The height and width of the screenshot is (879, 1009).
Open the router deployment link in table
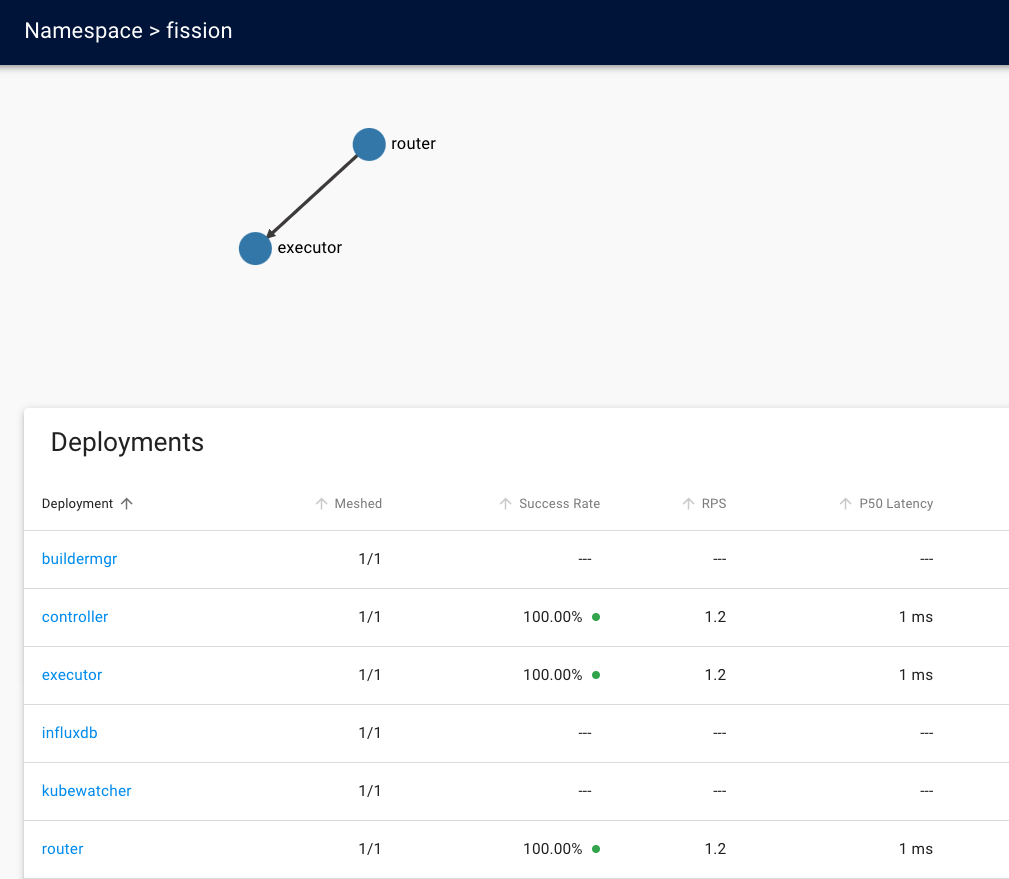tap(62, 849)
